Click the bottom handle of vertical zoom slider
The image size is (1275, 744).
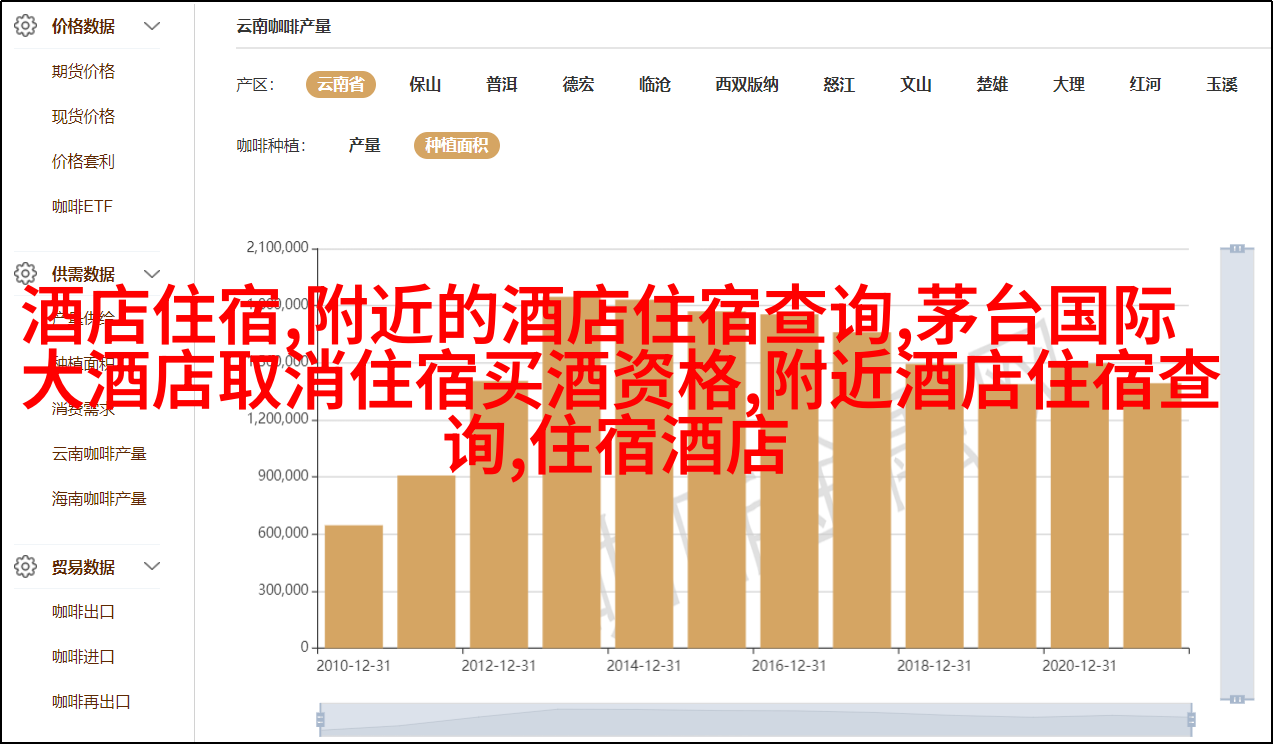coord(1237,698)
